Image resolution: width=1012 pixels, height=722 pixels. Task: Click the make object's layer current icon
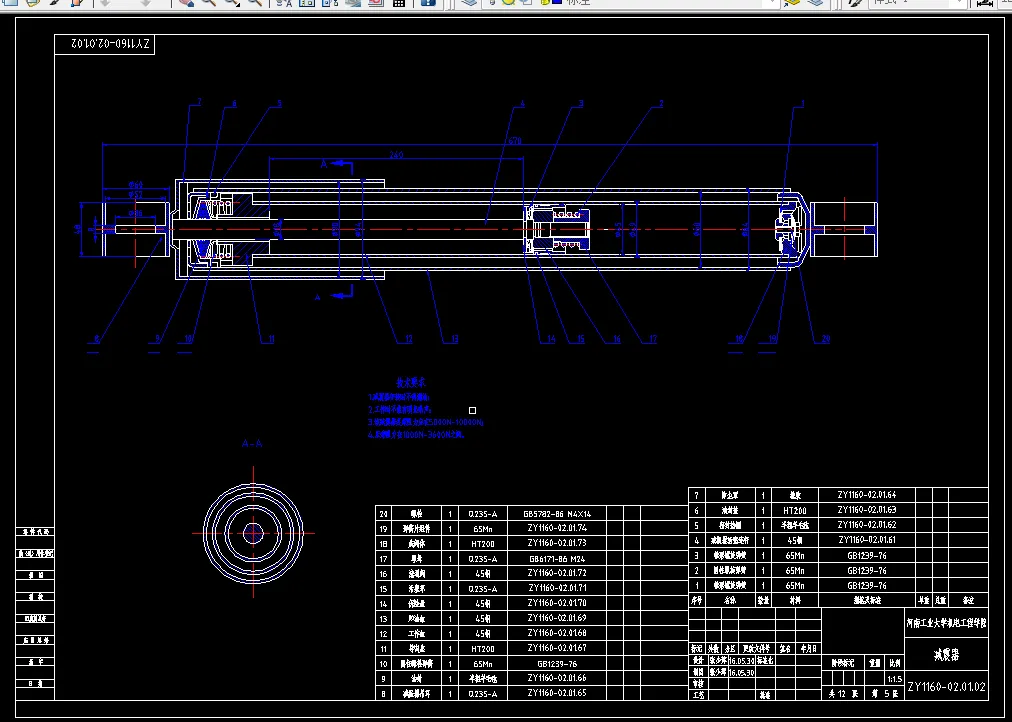click(793, 3)
